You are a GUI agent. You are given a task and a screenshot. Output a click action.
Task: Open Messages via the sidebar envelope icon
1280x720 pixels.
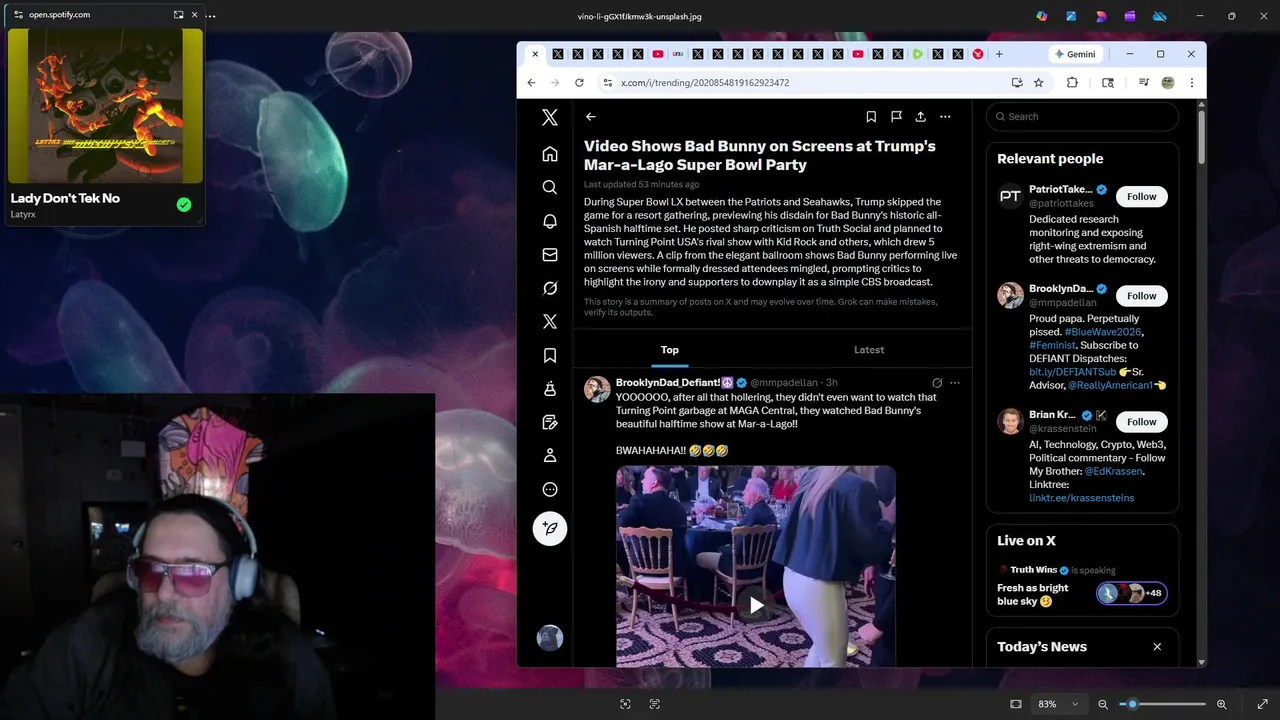(x=550, y=255)
